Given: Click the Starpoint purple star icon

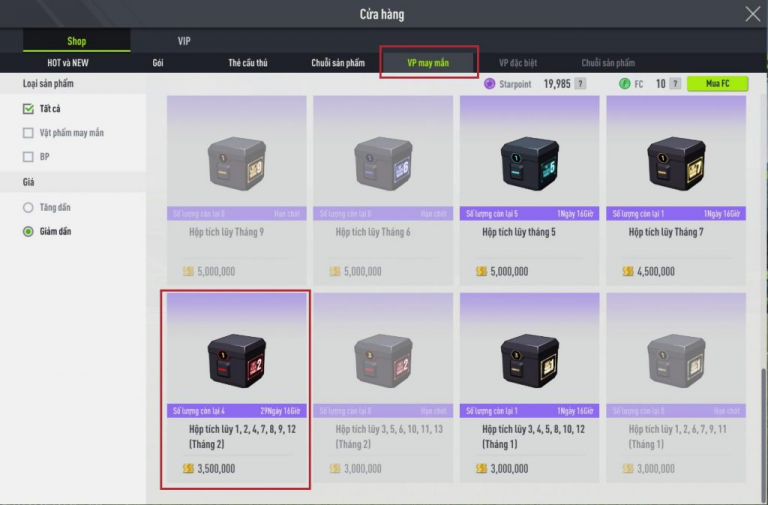Looking at the screenshot, I should [489, 84].
